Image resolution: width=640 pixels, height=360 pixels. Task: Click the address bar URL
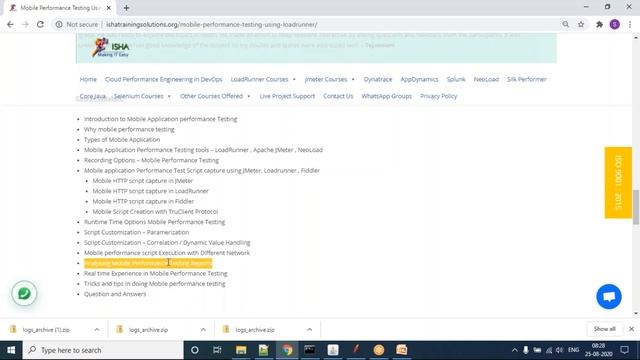tap(211, 24)
